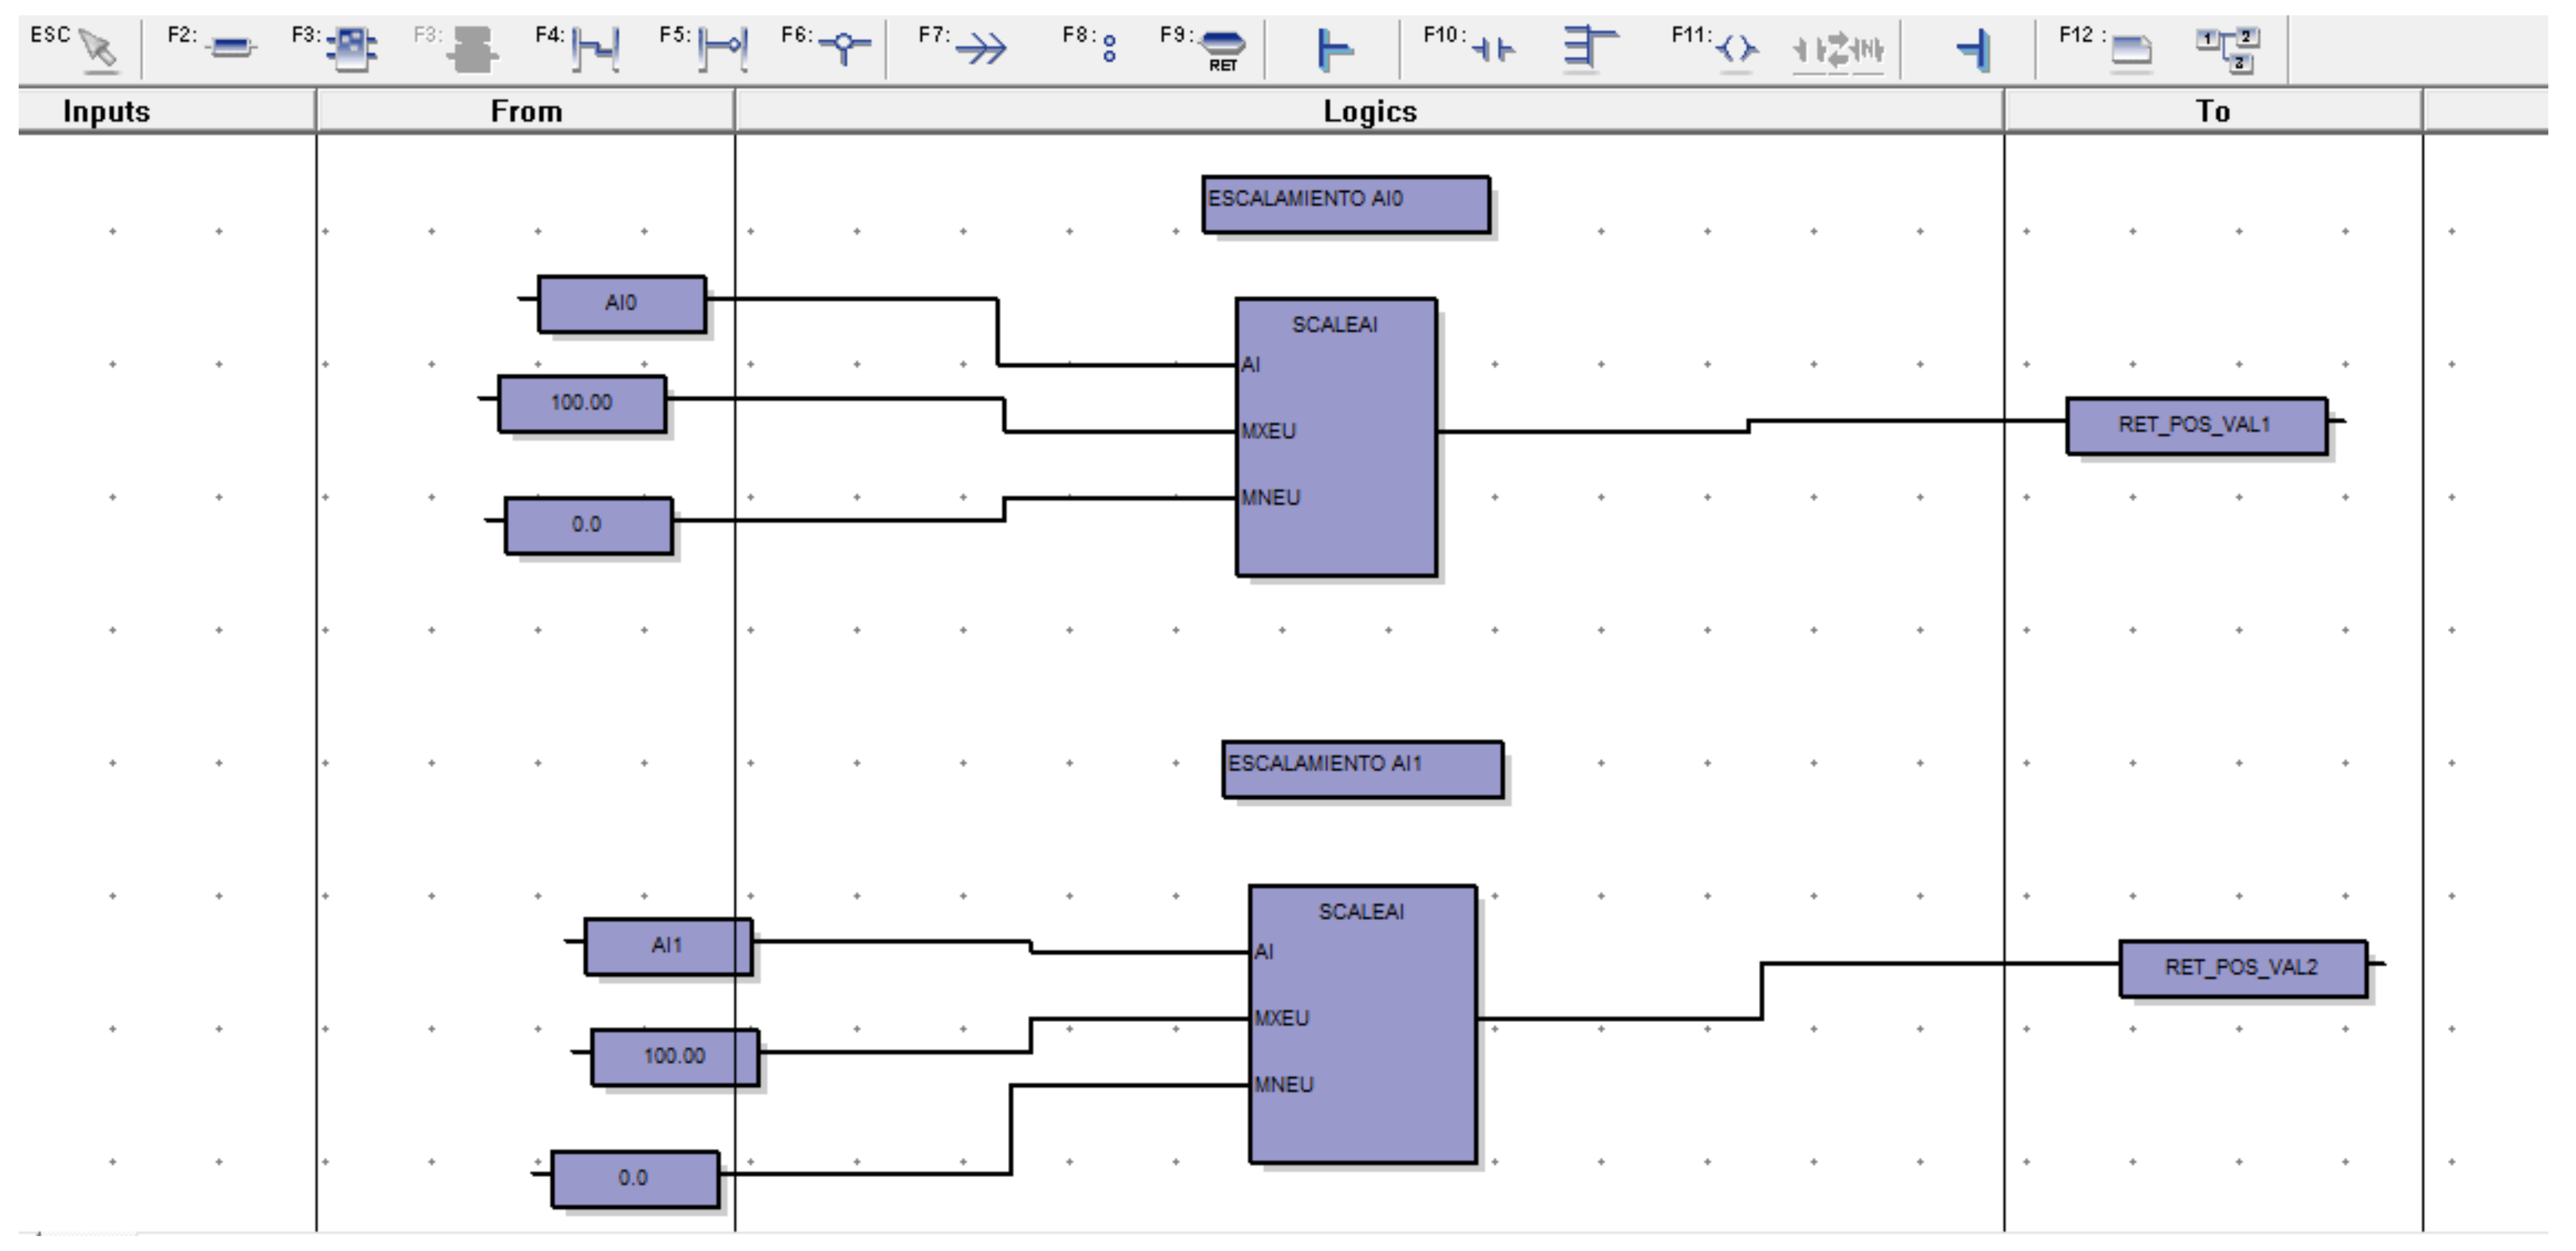Pick the F5 negated link tool
Viewport: 2576px width, 1251px height.
722,48
